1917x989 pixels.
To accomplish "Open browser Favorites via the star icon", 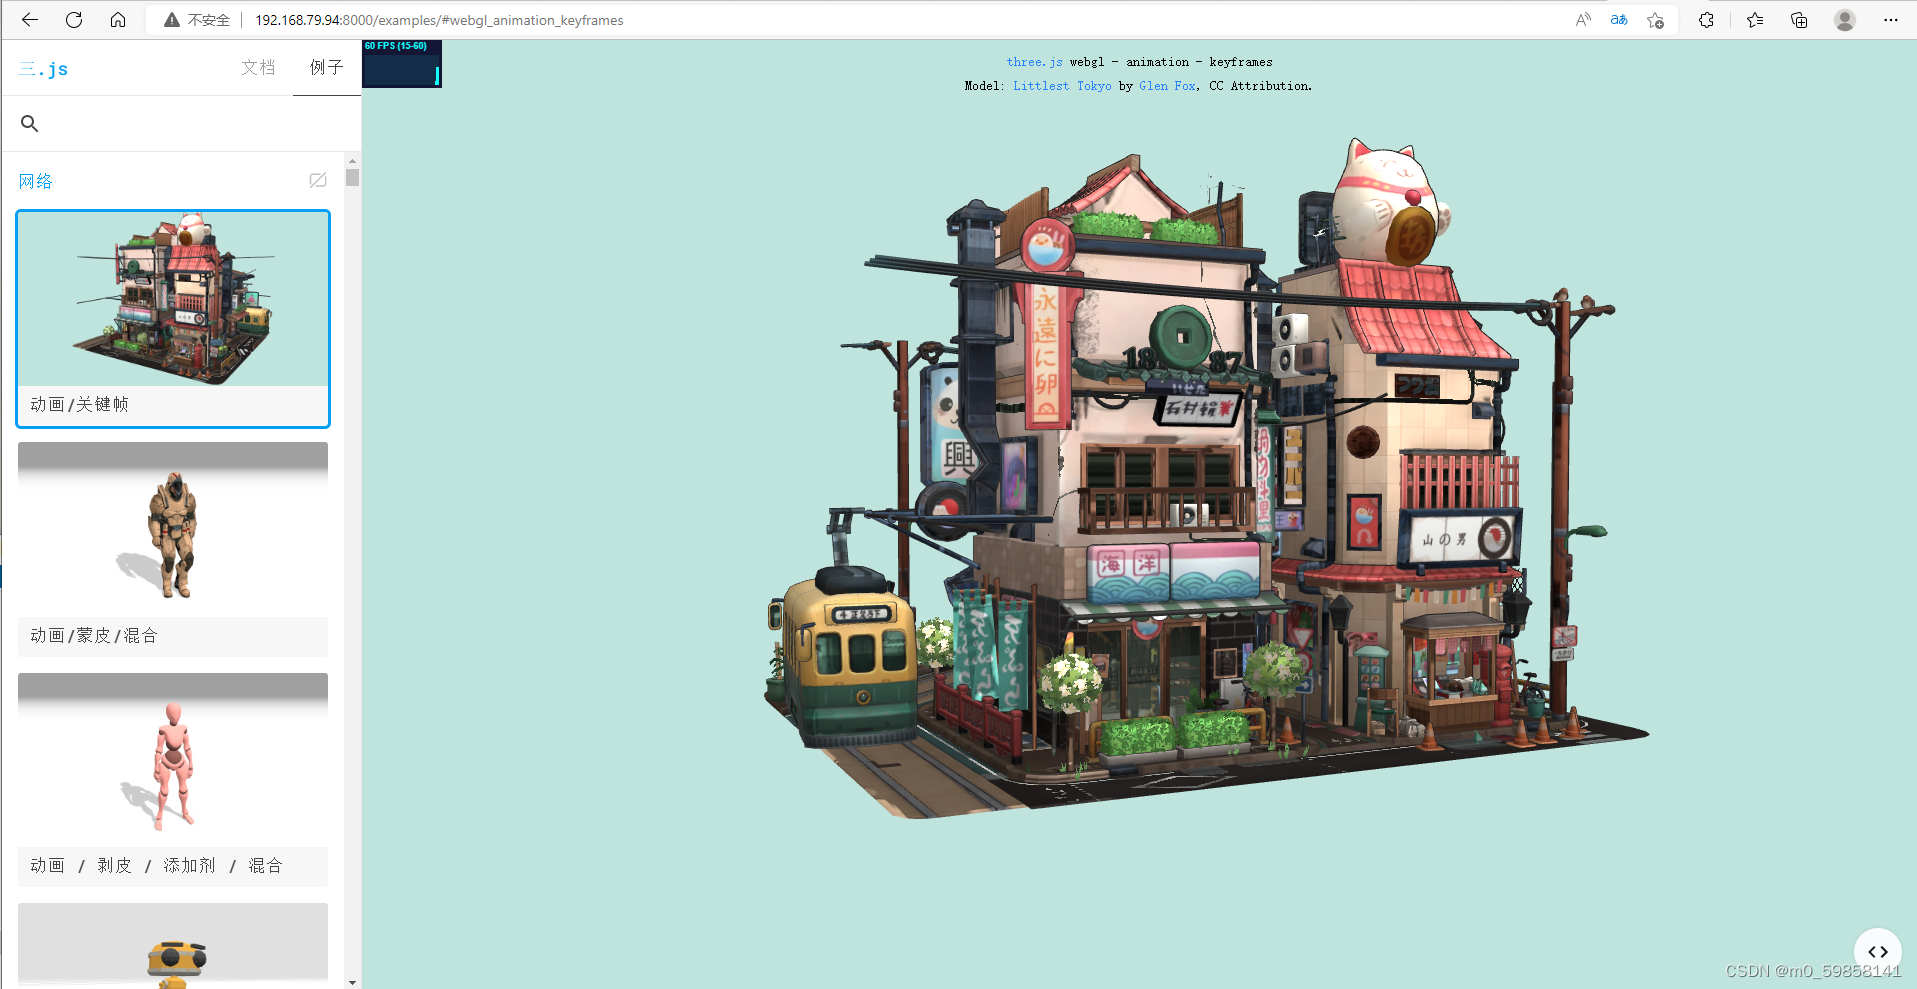I will pos(1754,19).
